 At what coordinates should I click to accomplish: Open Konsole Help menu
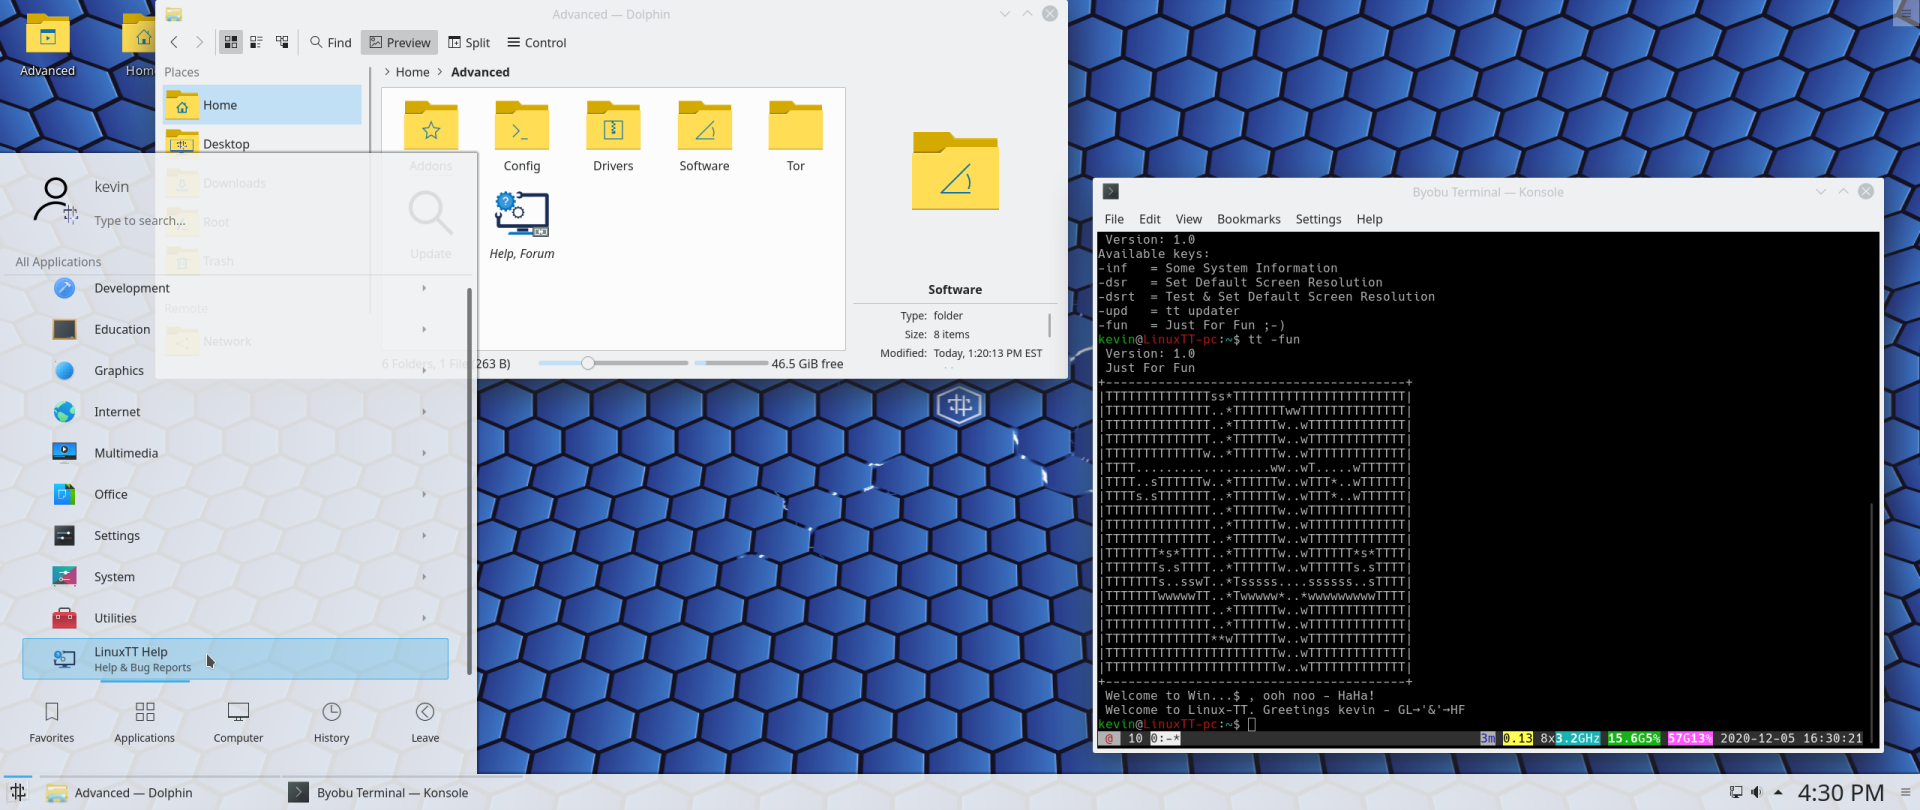click(x=1369, y=219)
